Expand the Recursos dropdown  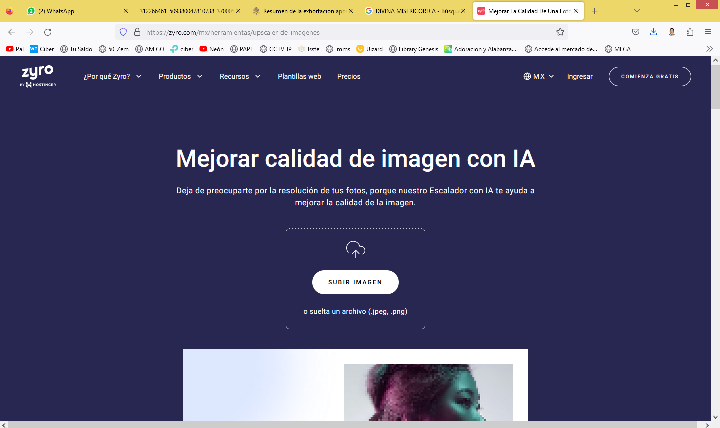(x=240, y=77)
